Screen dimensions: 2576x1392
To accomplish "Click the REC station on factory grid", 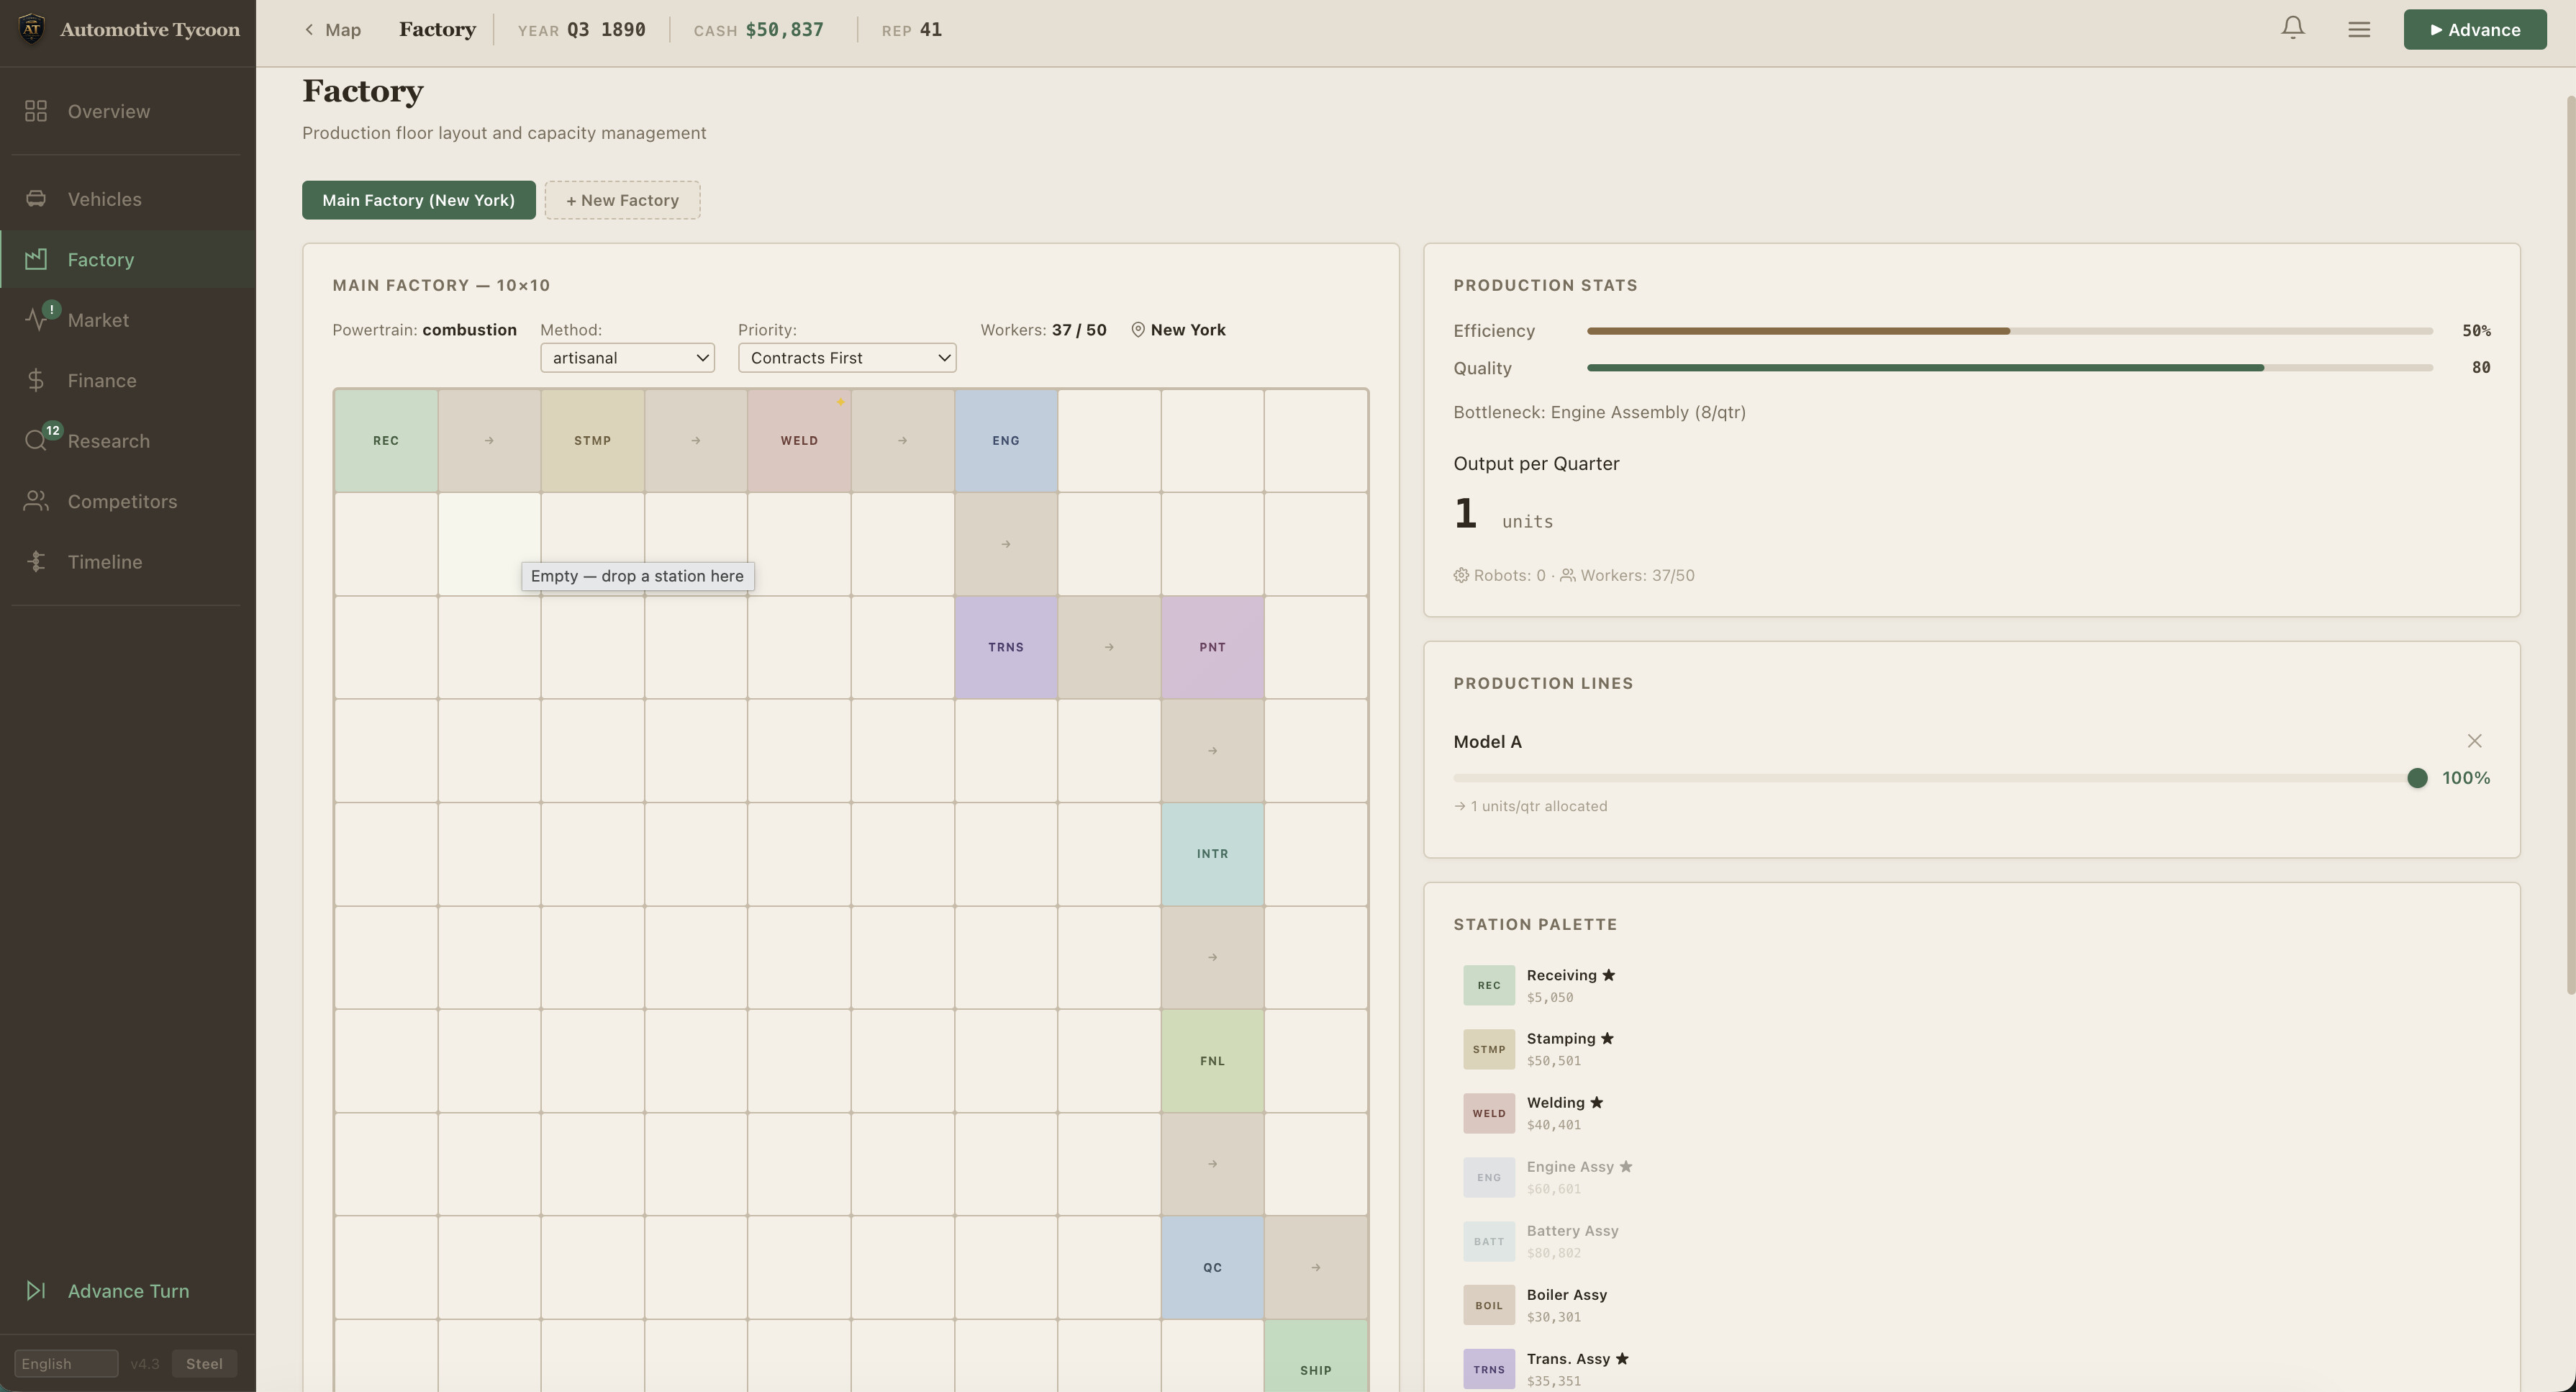I will 386,440.
